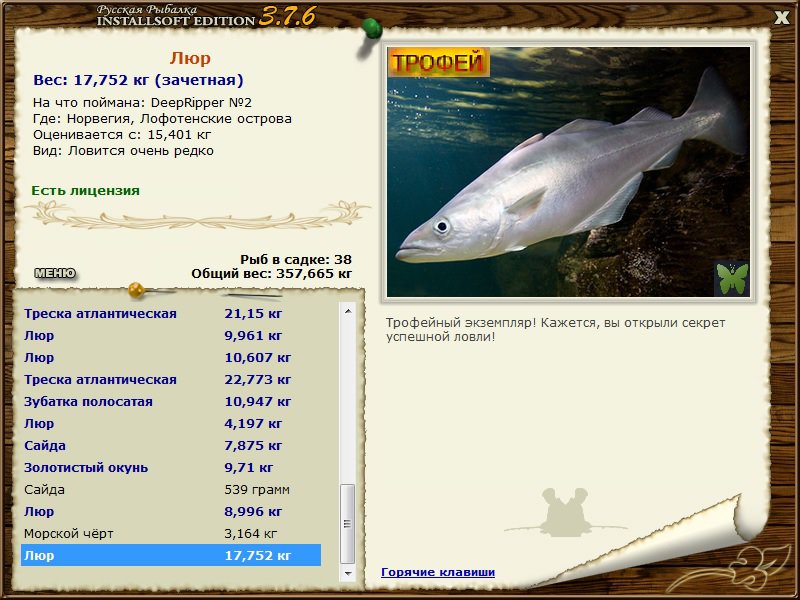This screenshot has width=800, height=600.
Task: Select Зубатка полосатая 10,947 кг entry
Action: [x=171, y=402]
